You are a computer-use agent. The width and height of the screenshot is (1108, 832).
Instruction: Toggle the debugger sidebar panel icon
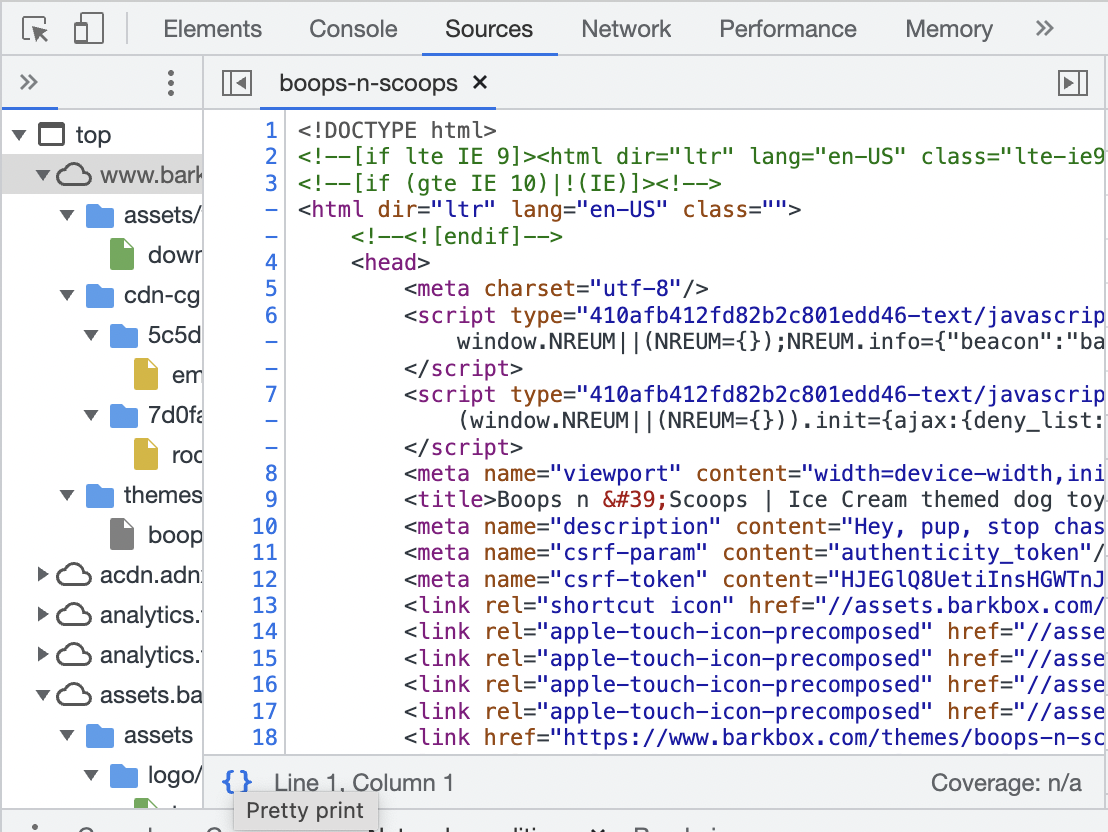point(1073,83)
